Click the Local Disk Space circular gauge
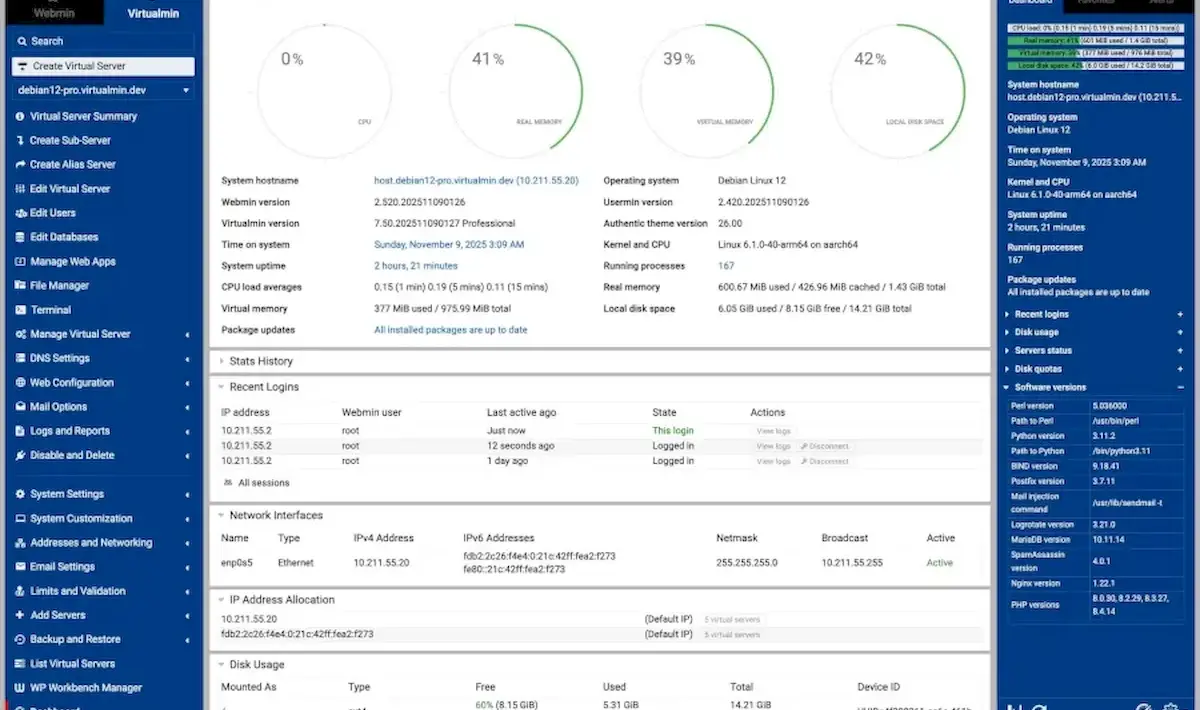Image resolution: width=1200 pixels, height=710 pixels. pos(898,90)
